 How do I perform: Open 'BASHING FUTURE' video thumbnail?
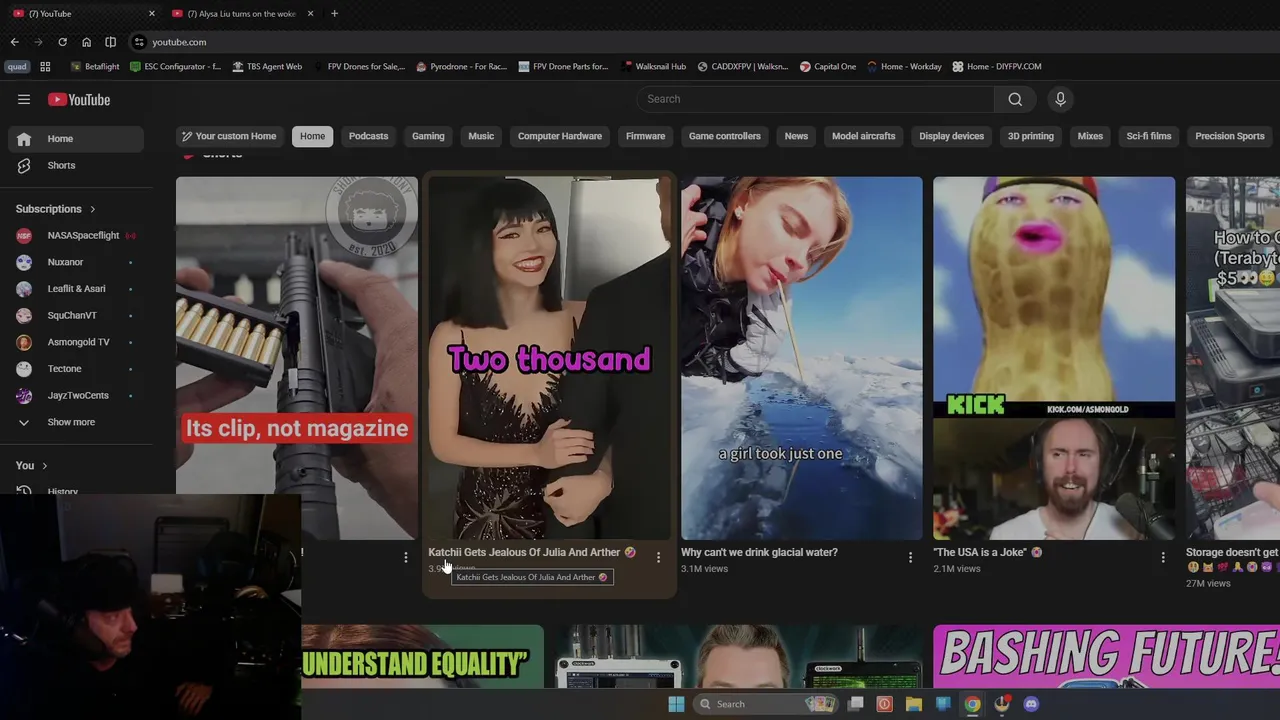(1106, 657)
